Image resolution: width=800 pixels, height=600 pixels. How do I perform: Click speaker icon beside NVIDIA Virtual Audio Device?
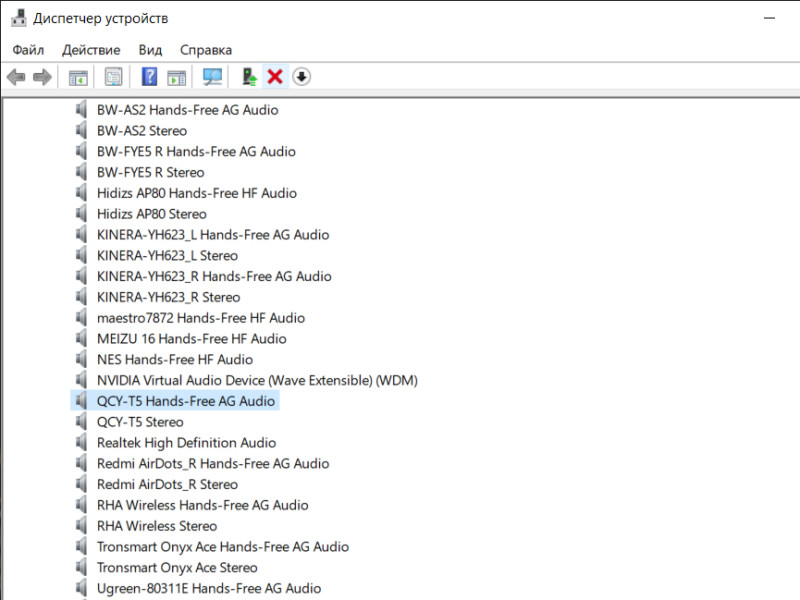pyautogui.click(x=81, y=380)
